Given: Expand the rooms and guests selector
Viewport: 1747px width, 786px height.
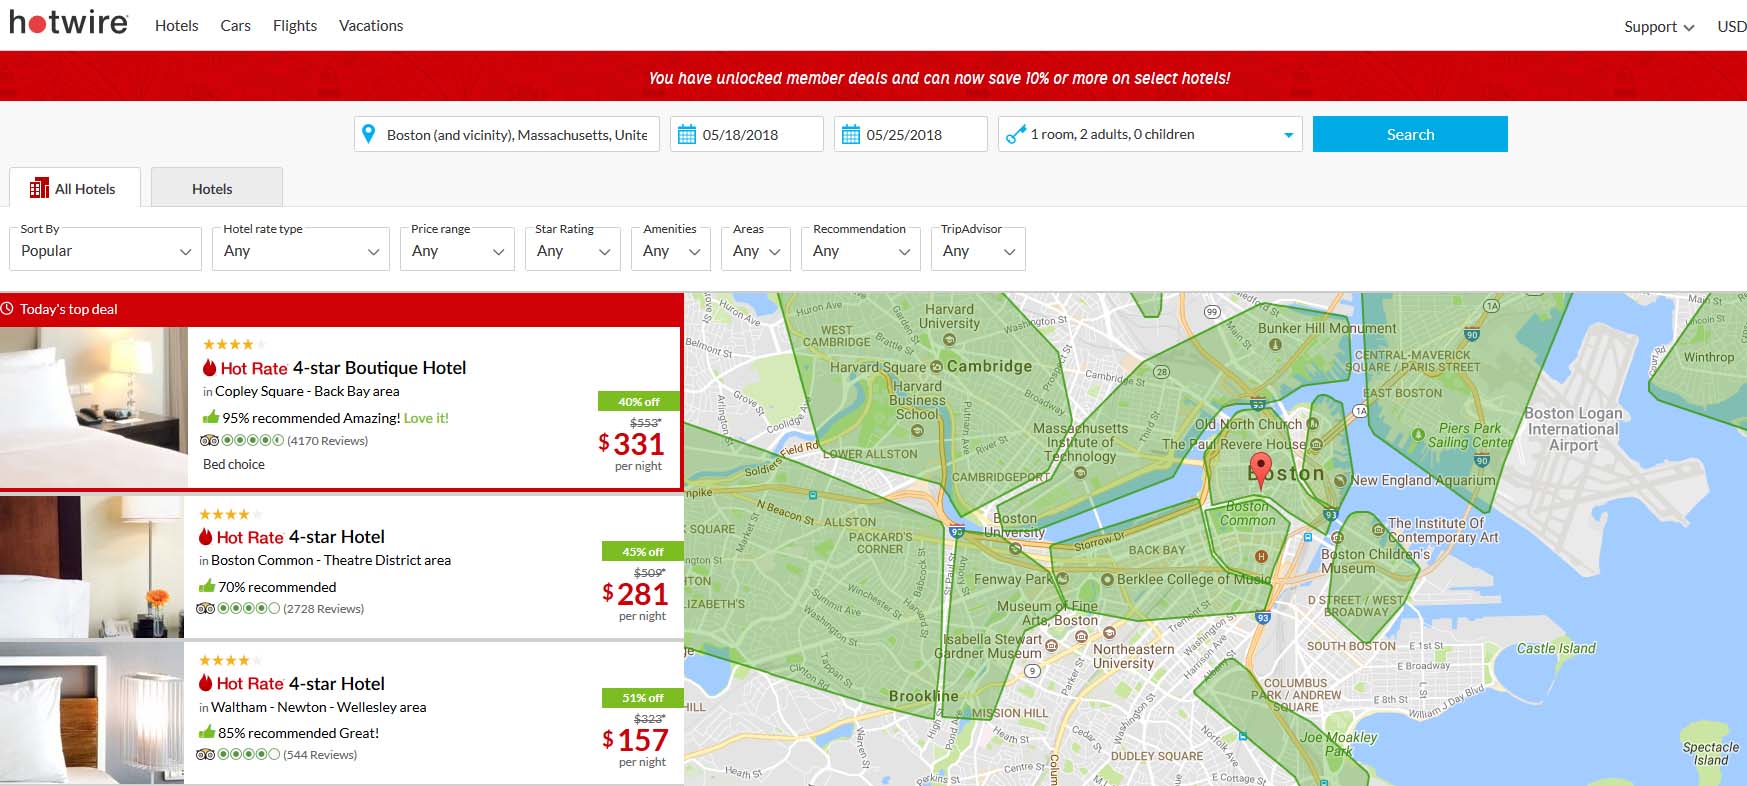Looking at the screenshot, I should 1150,134.
